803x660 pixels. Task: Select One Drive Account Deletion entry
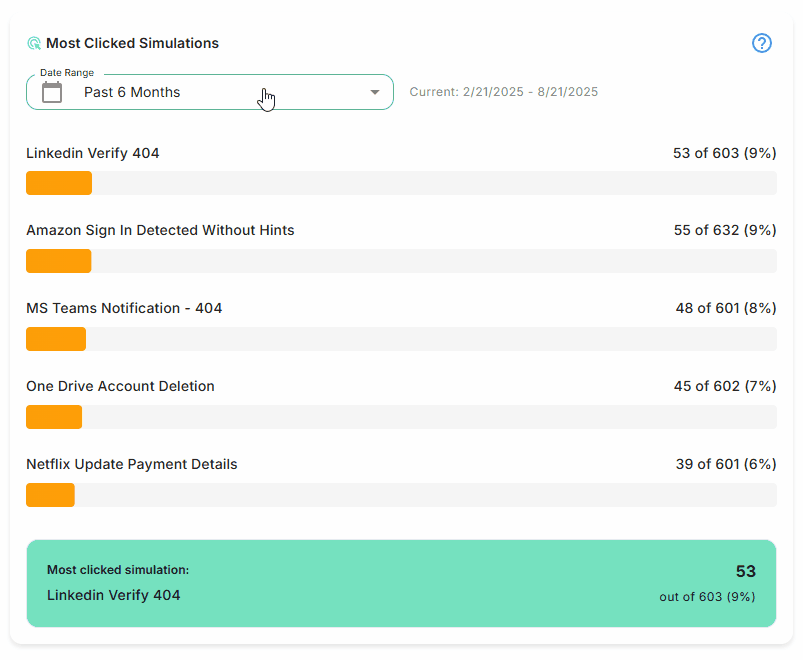[120, 386]
